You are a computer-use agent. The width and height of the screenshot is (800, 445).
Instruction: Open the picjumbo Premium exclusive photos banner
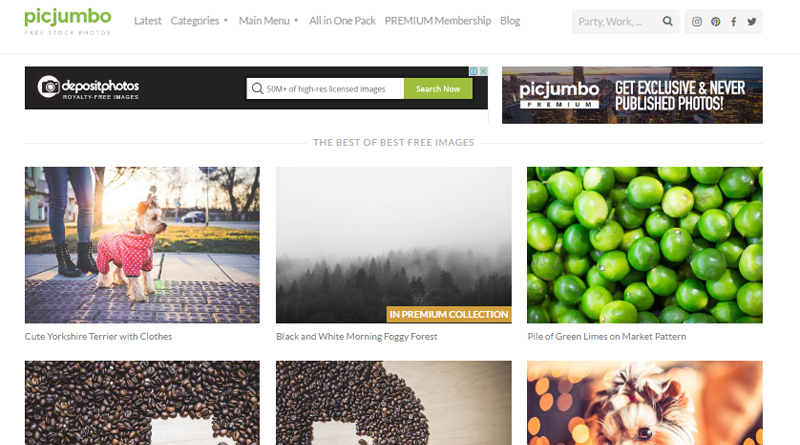point(632,95)
